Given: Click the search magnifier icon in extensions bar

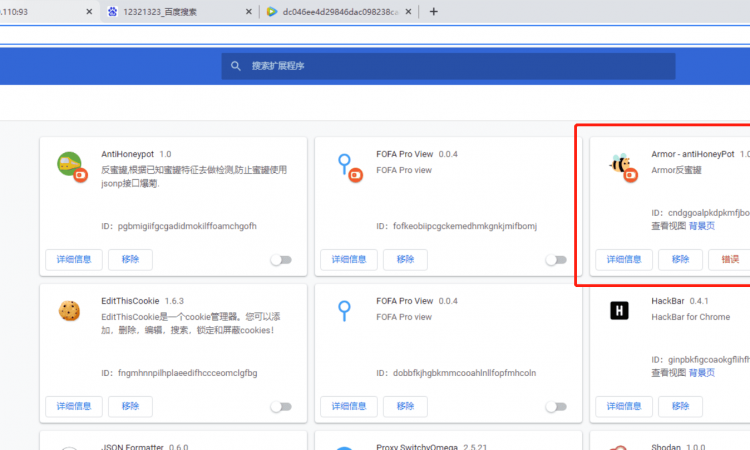Looking at the screenshot, I should click(235, 66).
